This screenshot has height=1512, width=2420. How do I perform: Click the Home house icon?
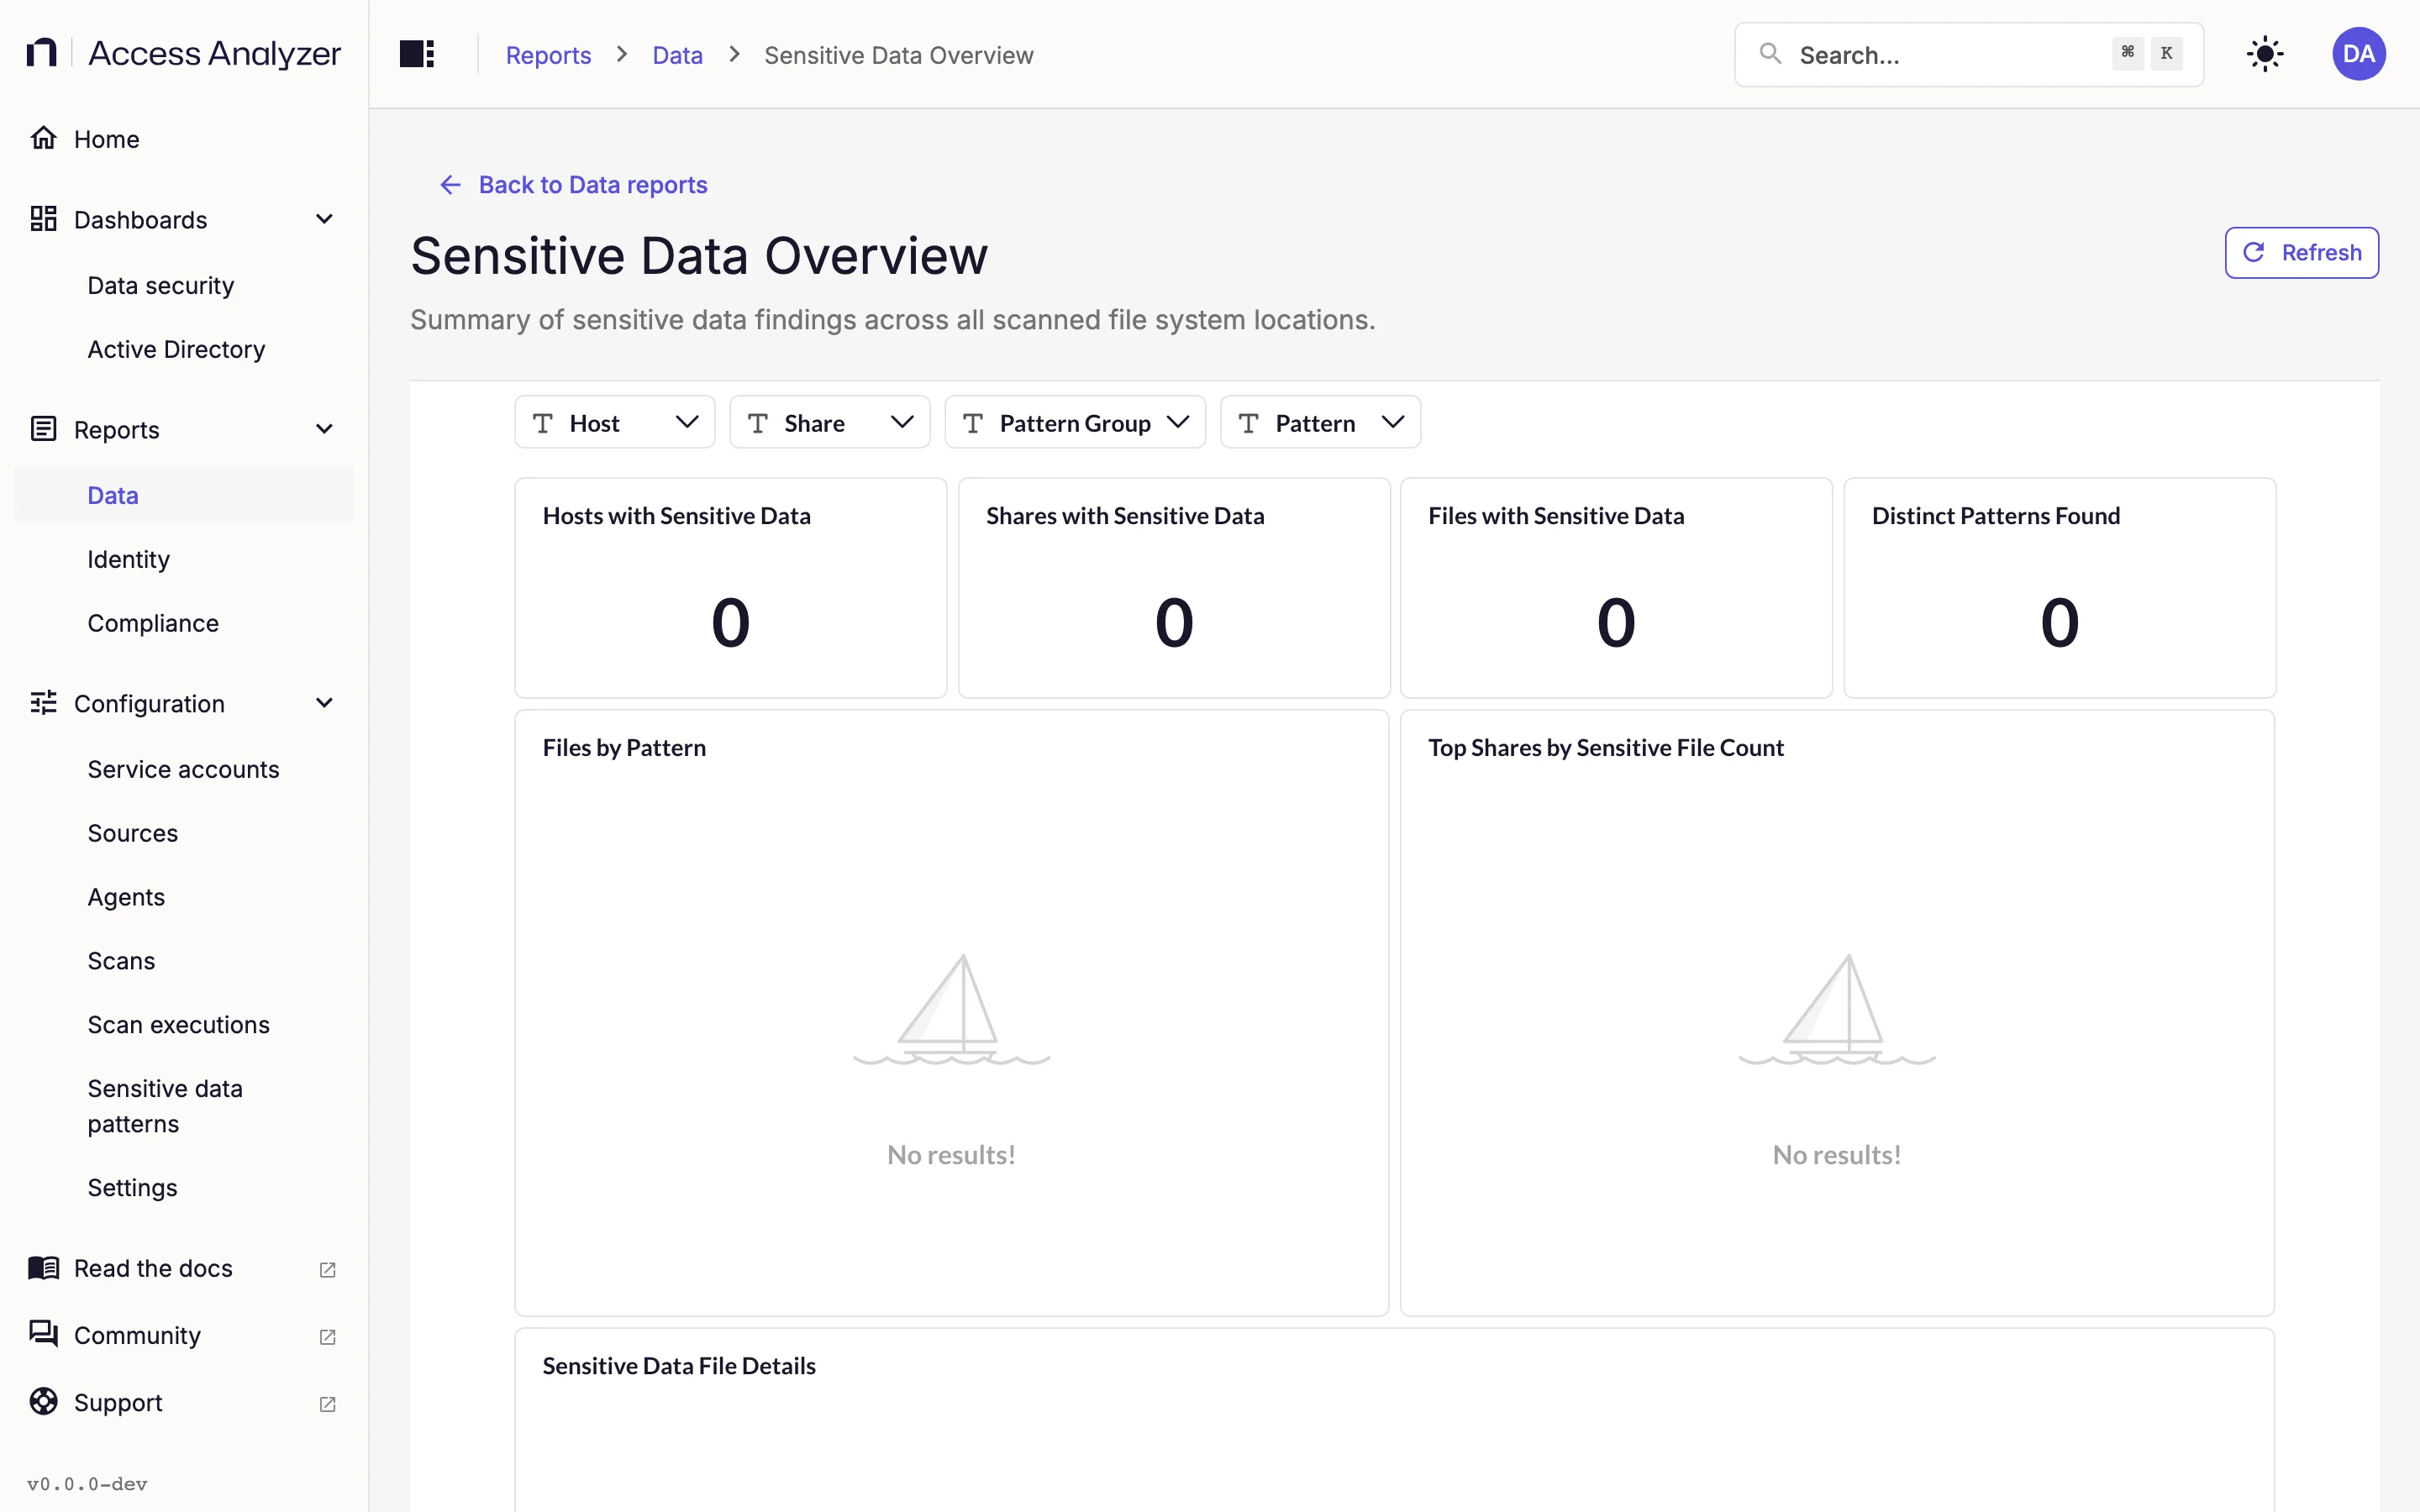click(x=44, y=138)
